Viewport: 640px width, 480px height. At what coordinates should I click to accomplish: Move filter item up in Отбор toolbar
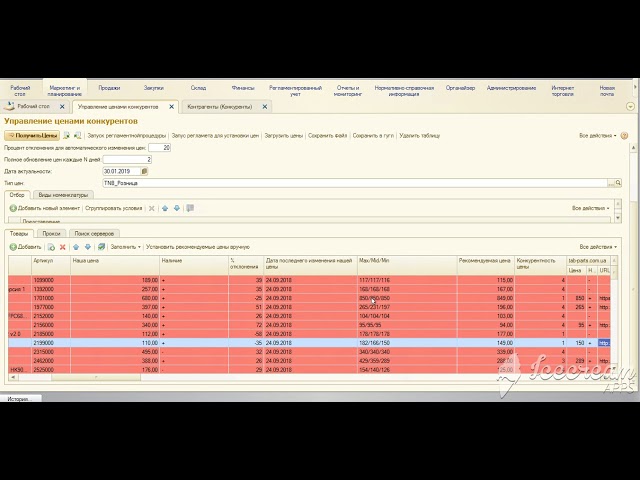click(x=165, y=208)
